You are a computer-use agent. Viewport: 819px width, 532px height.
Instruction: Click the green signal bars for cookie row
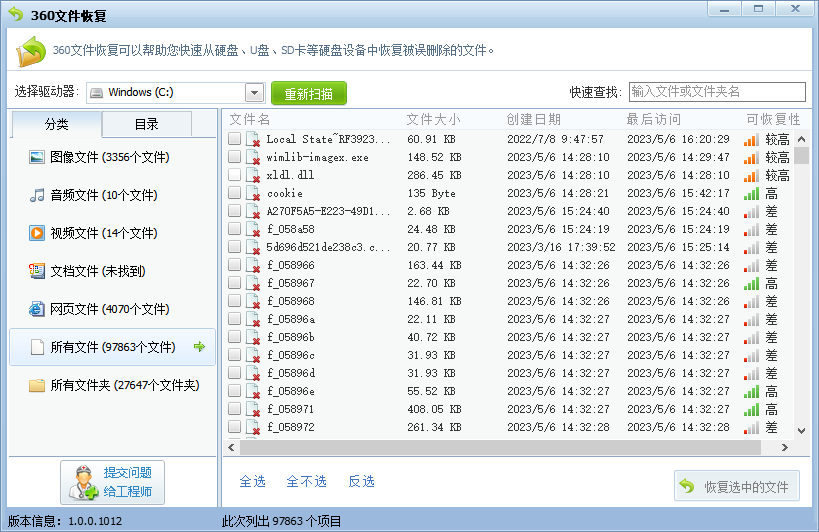(751, 194)
